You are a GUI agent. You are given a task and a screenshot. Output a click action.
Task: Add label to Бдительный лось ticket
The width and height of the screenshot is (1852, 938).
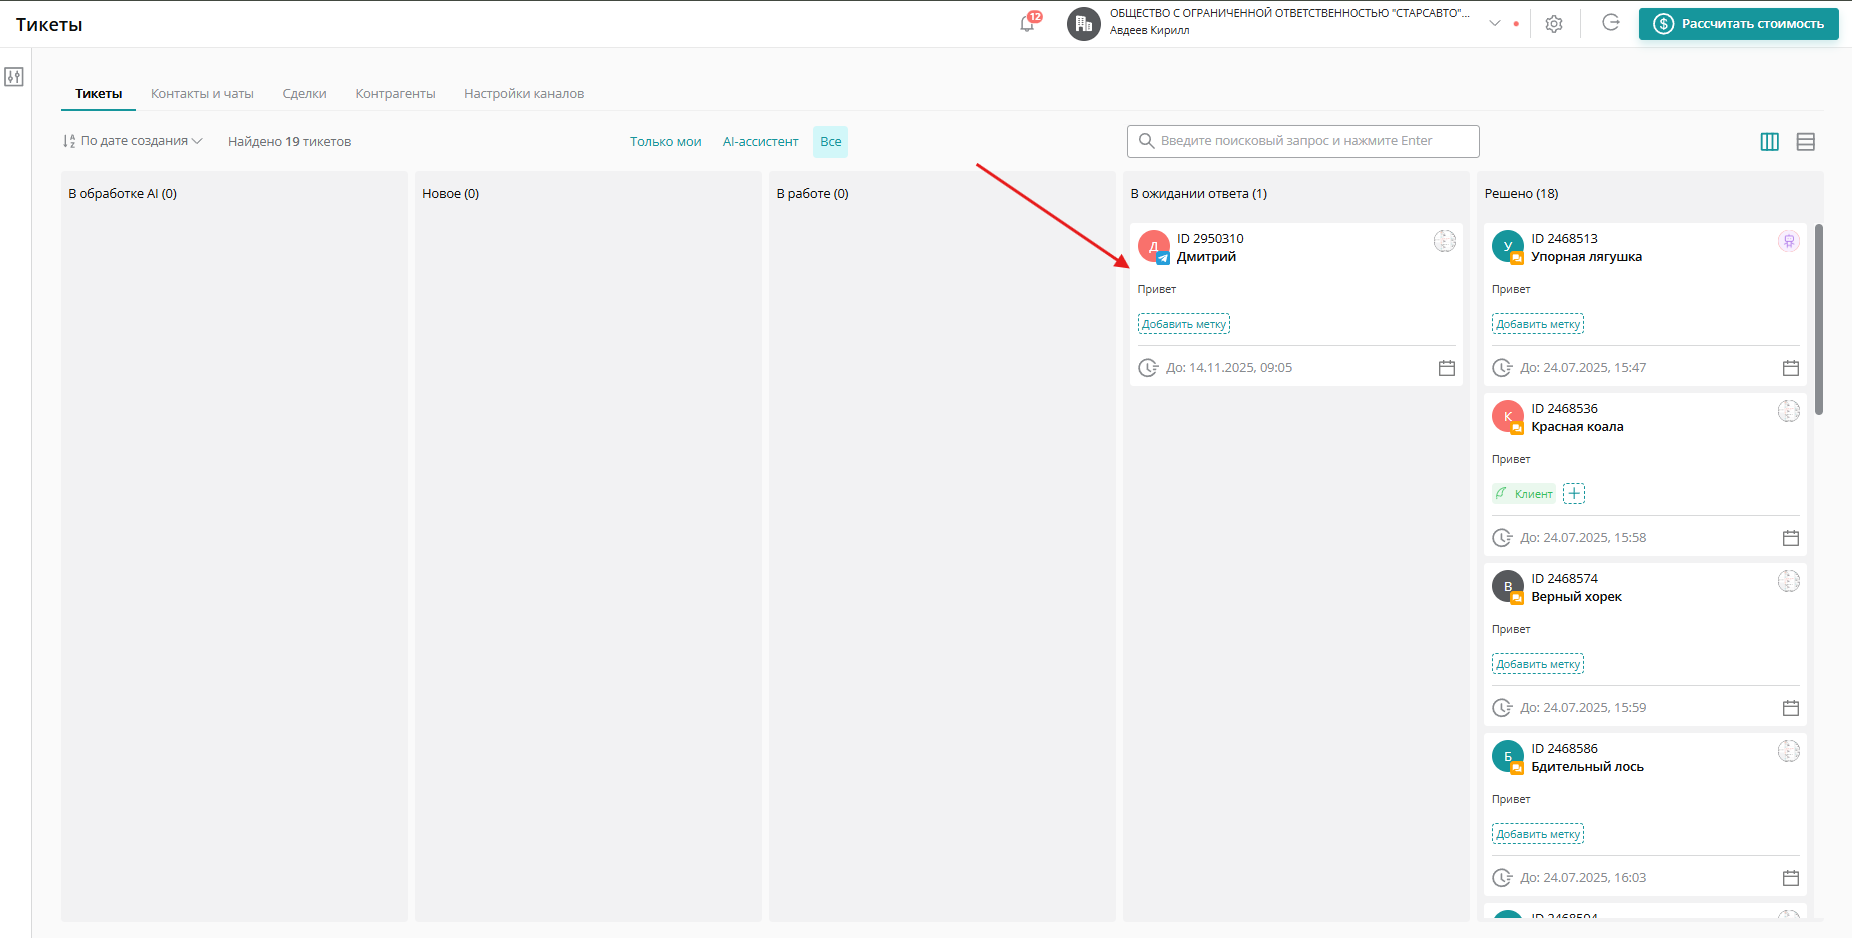pyautogui.click(x=1537, y=834)
